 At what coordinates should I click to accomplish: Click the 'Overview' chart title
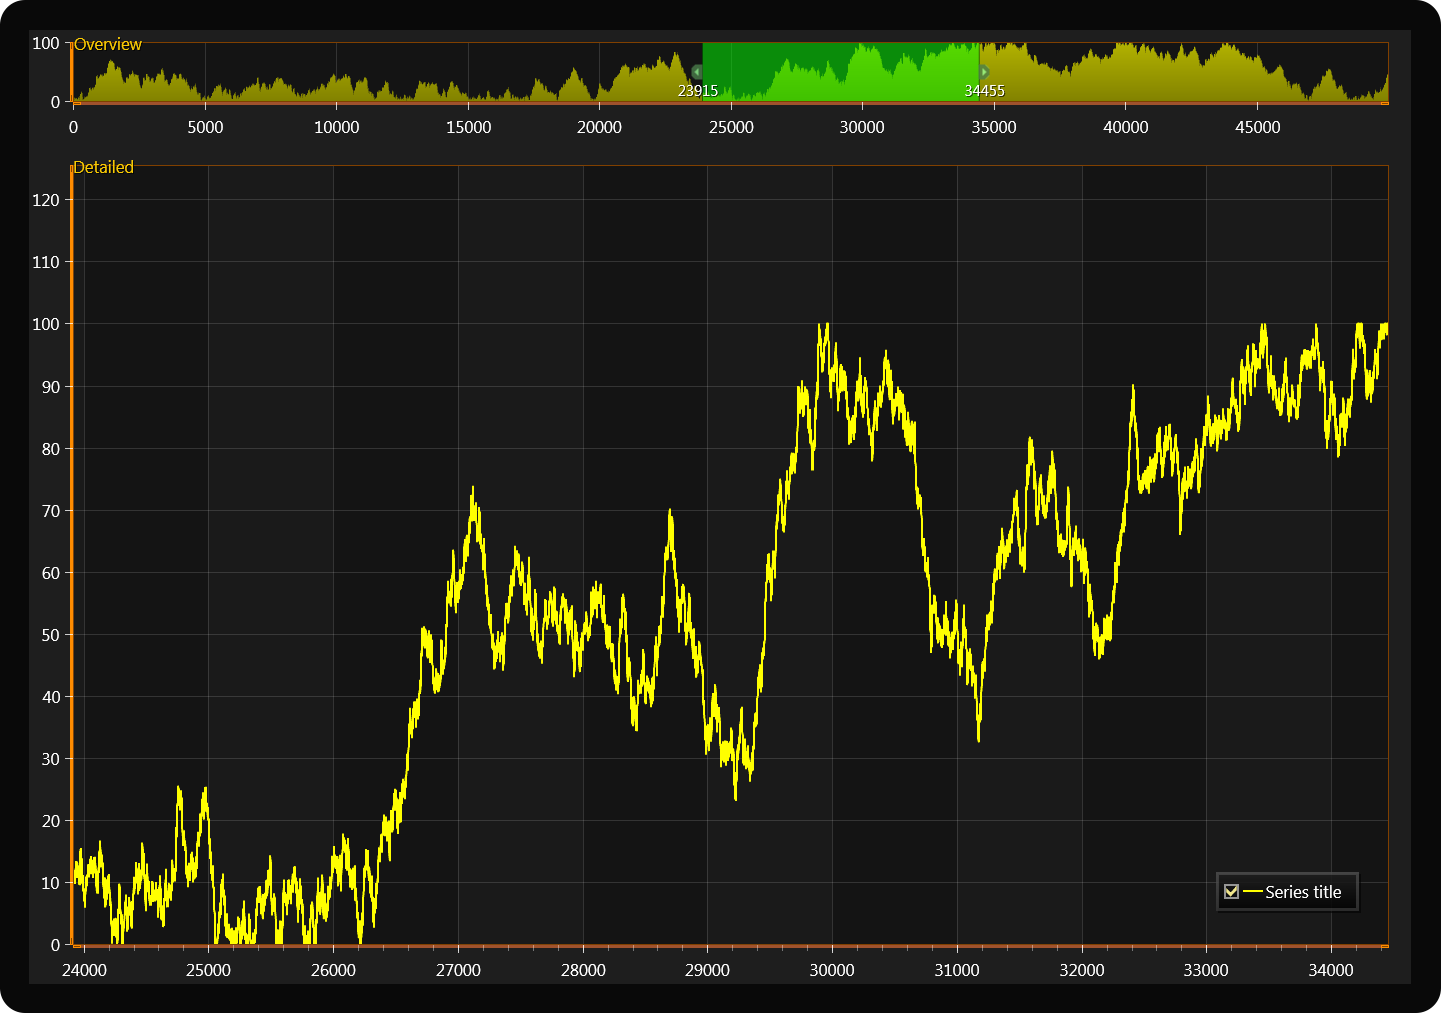coord(108,44)
